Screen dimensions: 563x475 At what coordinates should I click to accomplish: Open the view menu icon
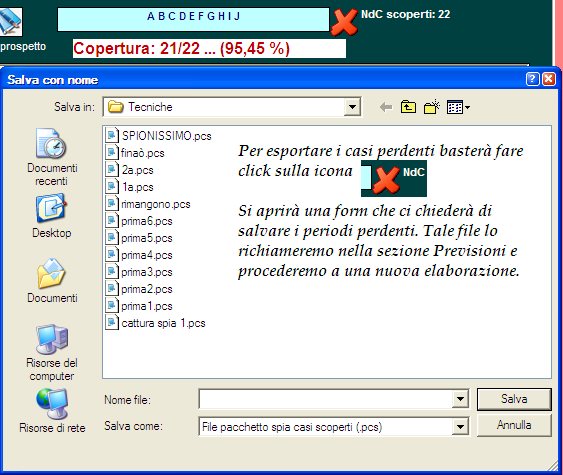(x=458, y=107)
